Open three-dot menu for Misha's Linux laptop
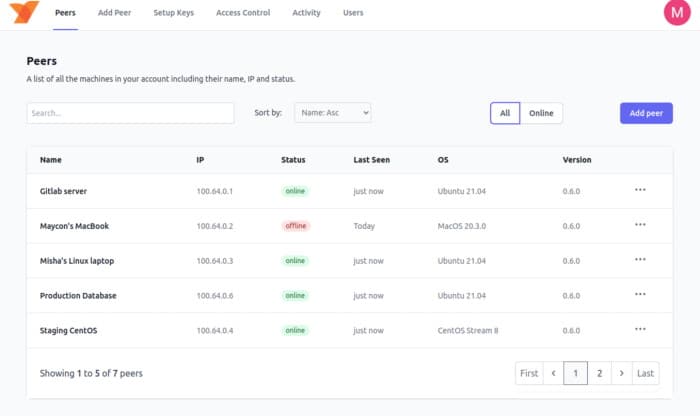The image size is (700, 416). point(640,260)
